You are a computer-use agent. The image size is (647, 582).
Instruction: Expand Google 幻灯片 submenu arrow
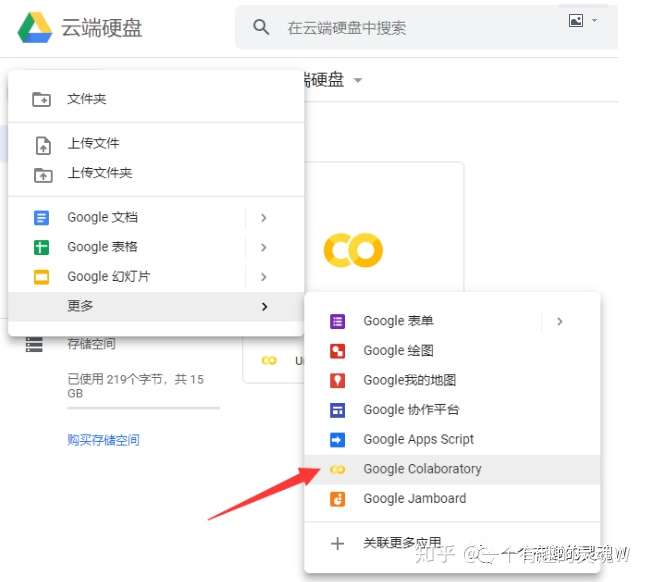[x=264, y=277]
